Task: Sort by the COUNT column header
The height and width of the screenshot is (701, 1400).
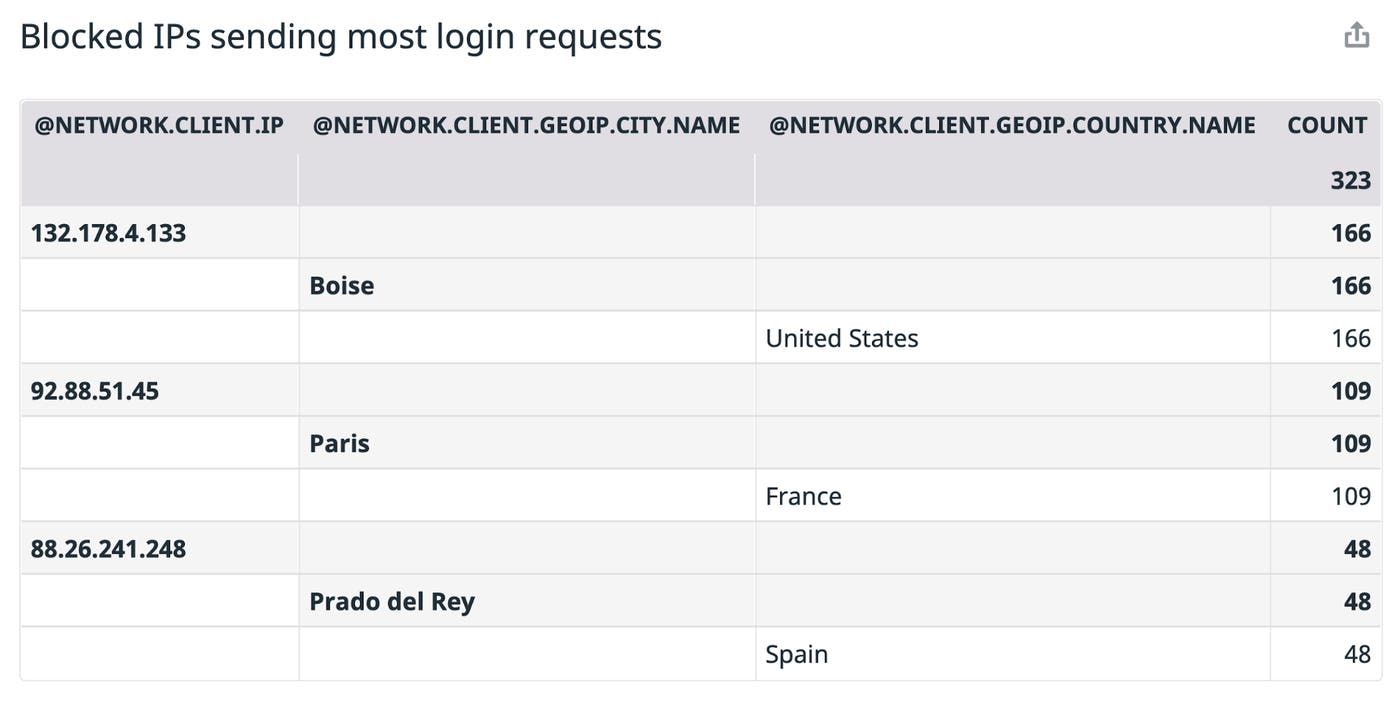Action: (1326, 123)
